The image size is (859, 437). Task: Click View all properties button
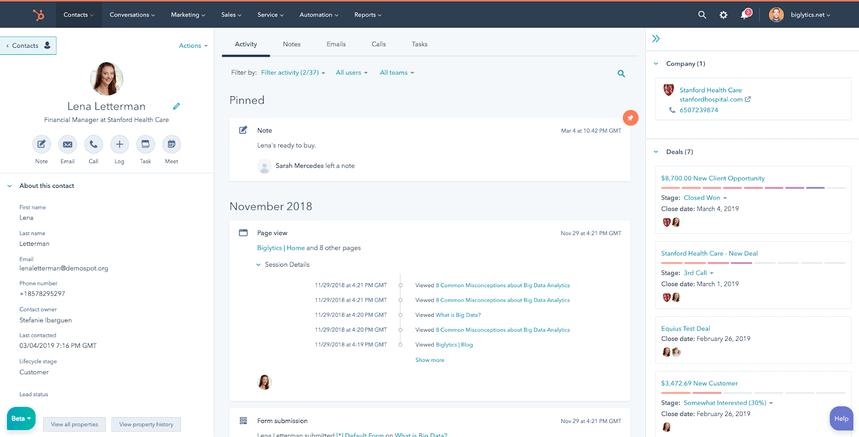coord(75,424)
